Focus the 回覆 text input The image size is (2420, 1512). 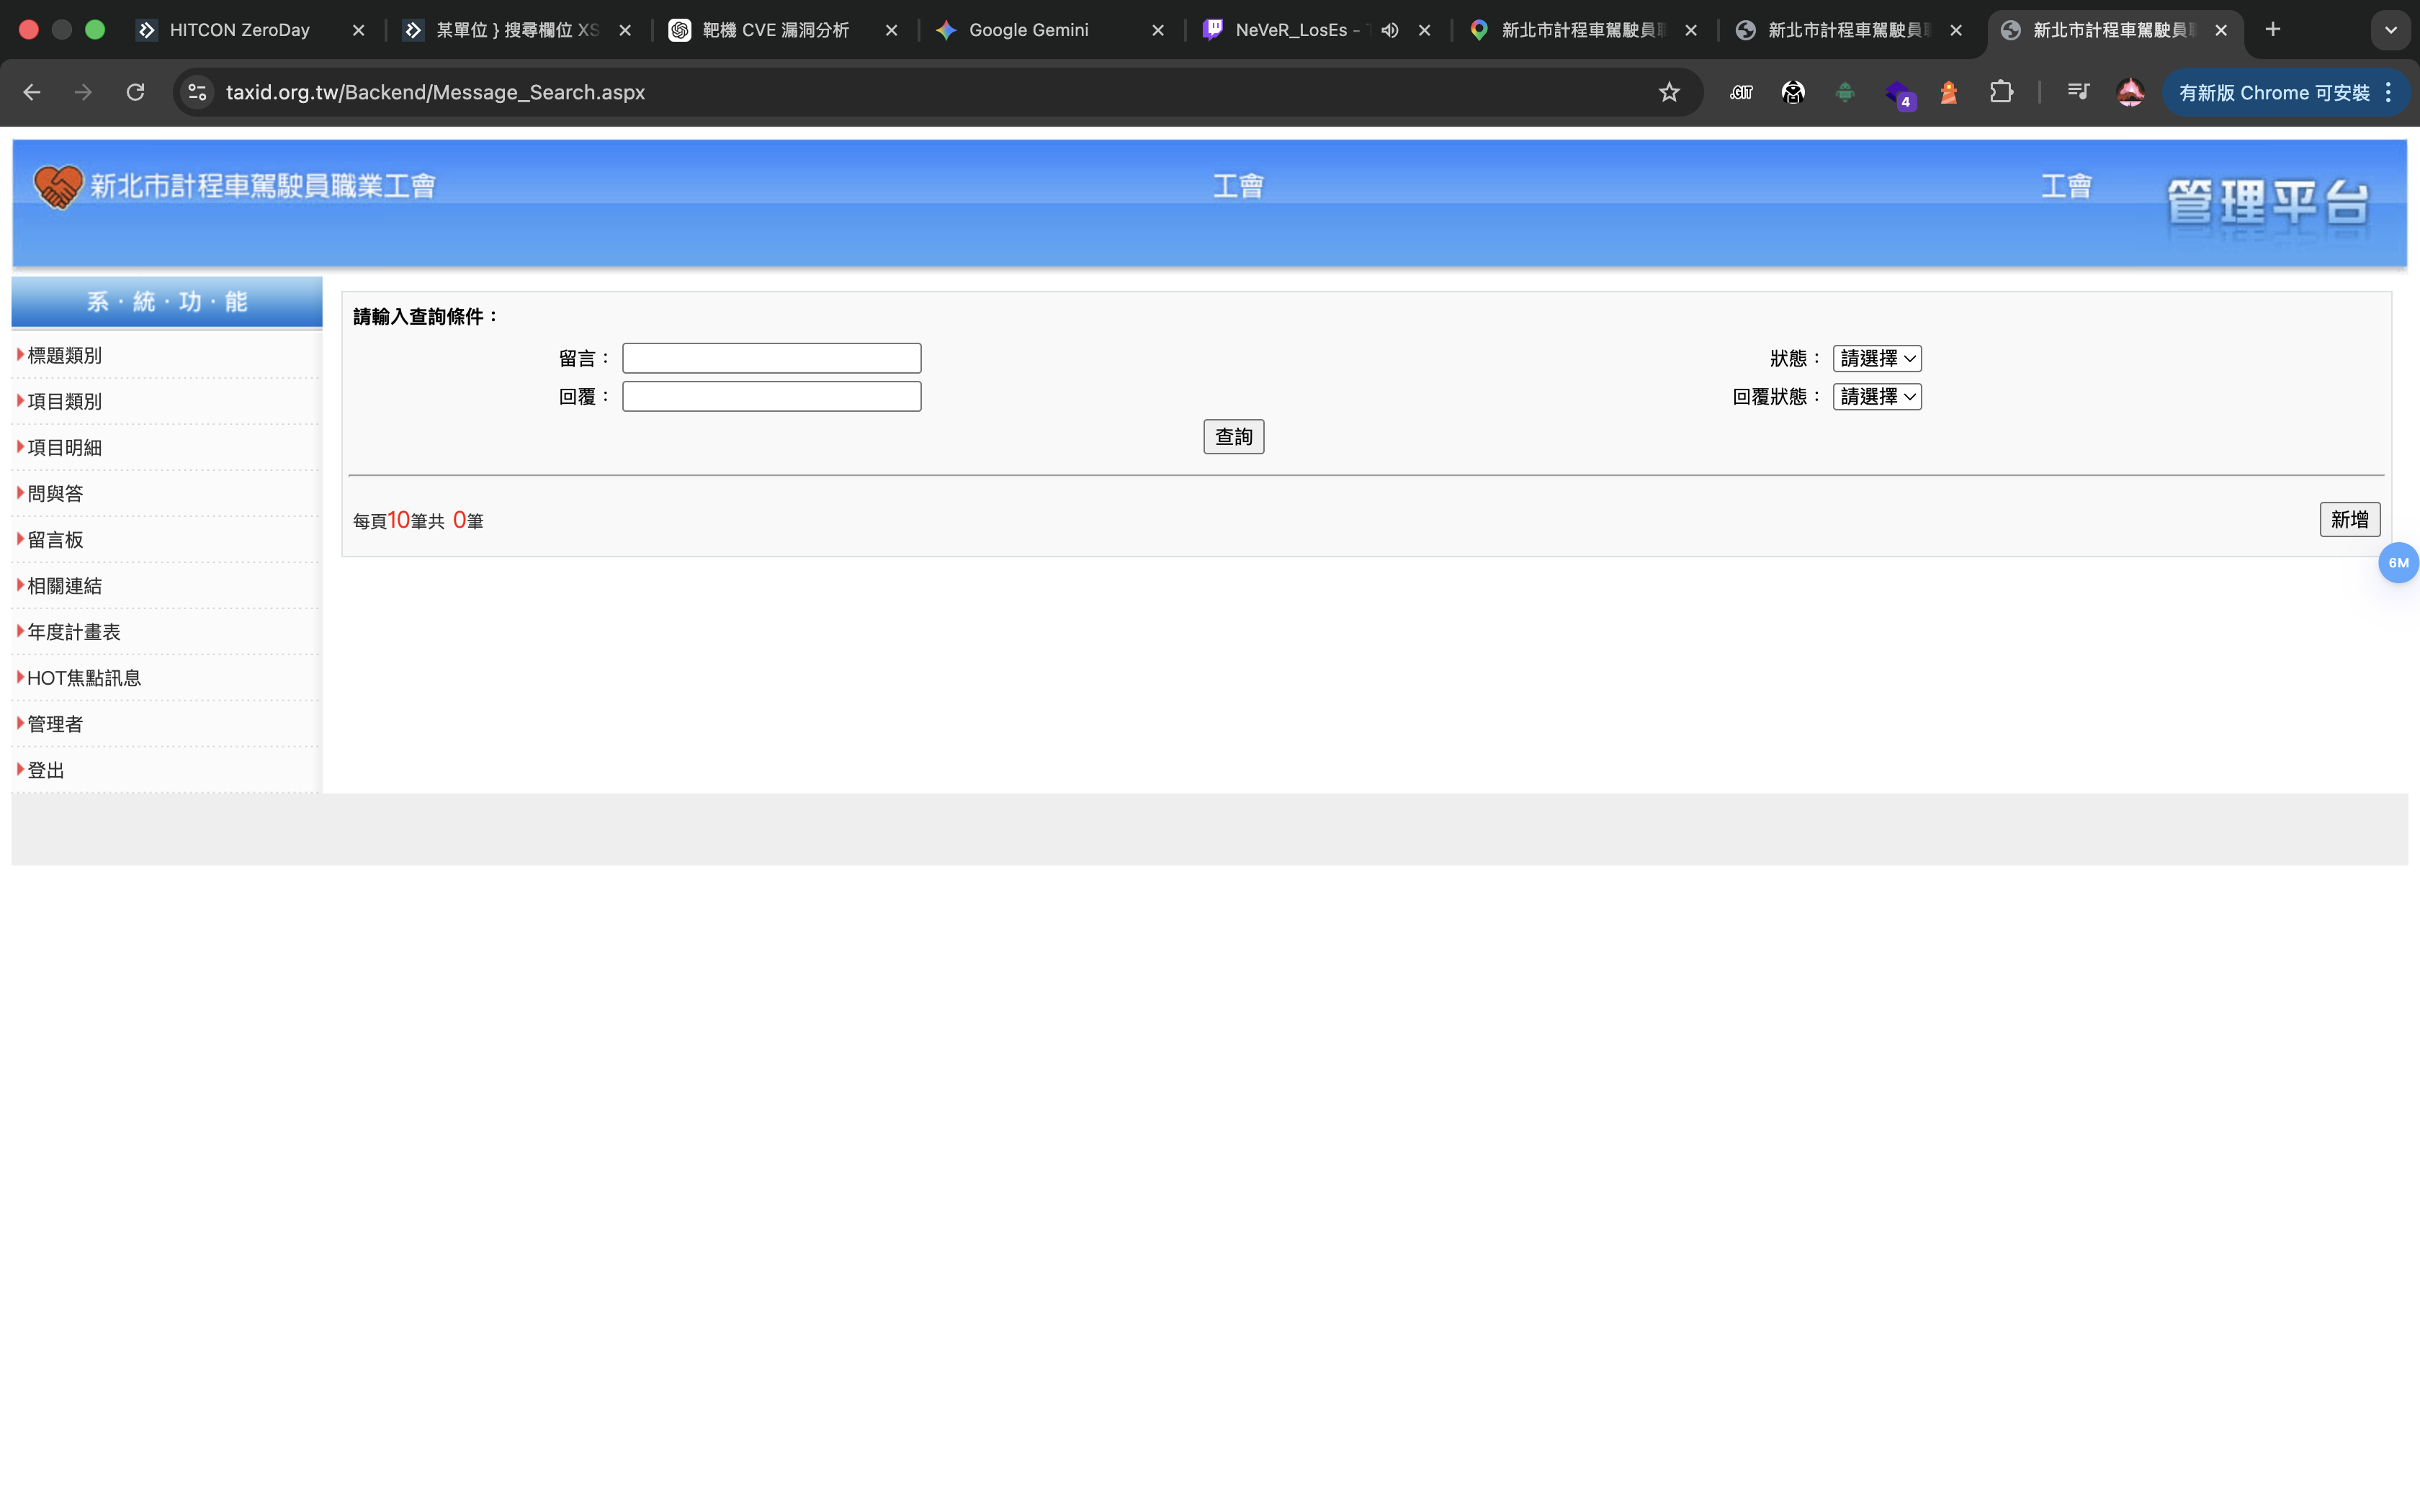[771, 397]
